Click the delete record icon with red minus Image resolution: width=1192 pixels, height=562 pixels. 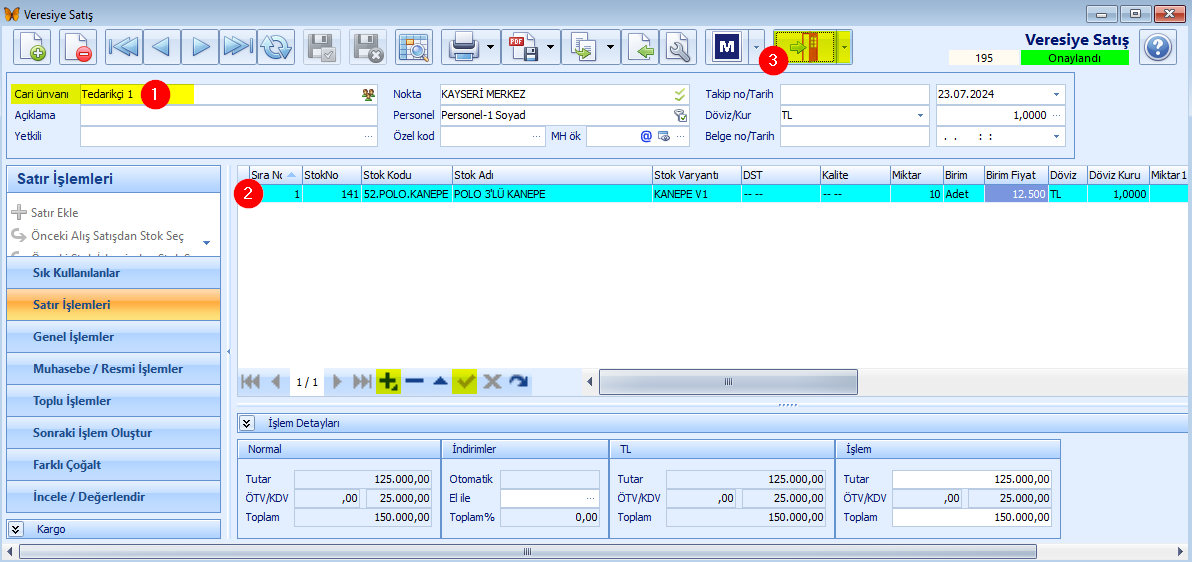[x=77, y=47]
